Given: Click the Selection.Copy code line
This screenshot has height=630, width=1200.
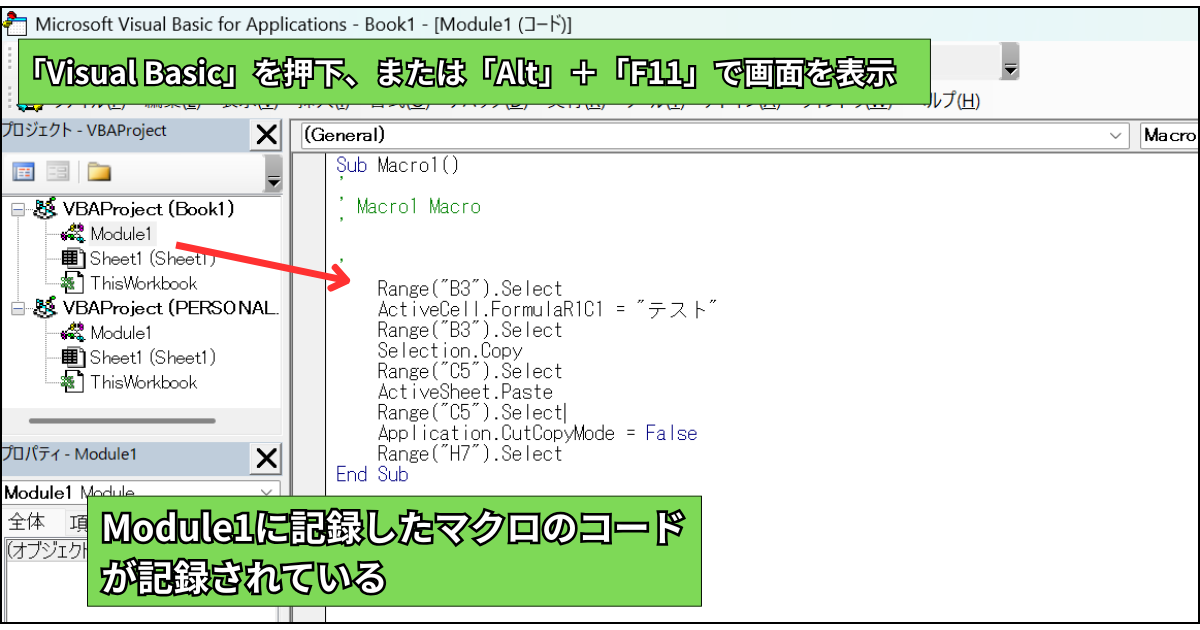Looking at the screenshot, I should click(x=450, y=351).
